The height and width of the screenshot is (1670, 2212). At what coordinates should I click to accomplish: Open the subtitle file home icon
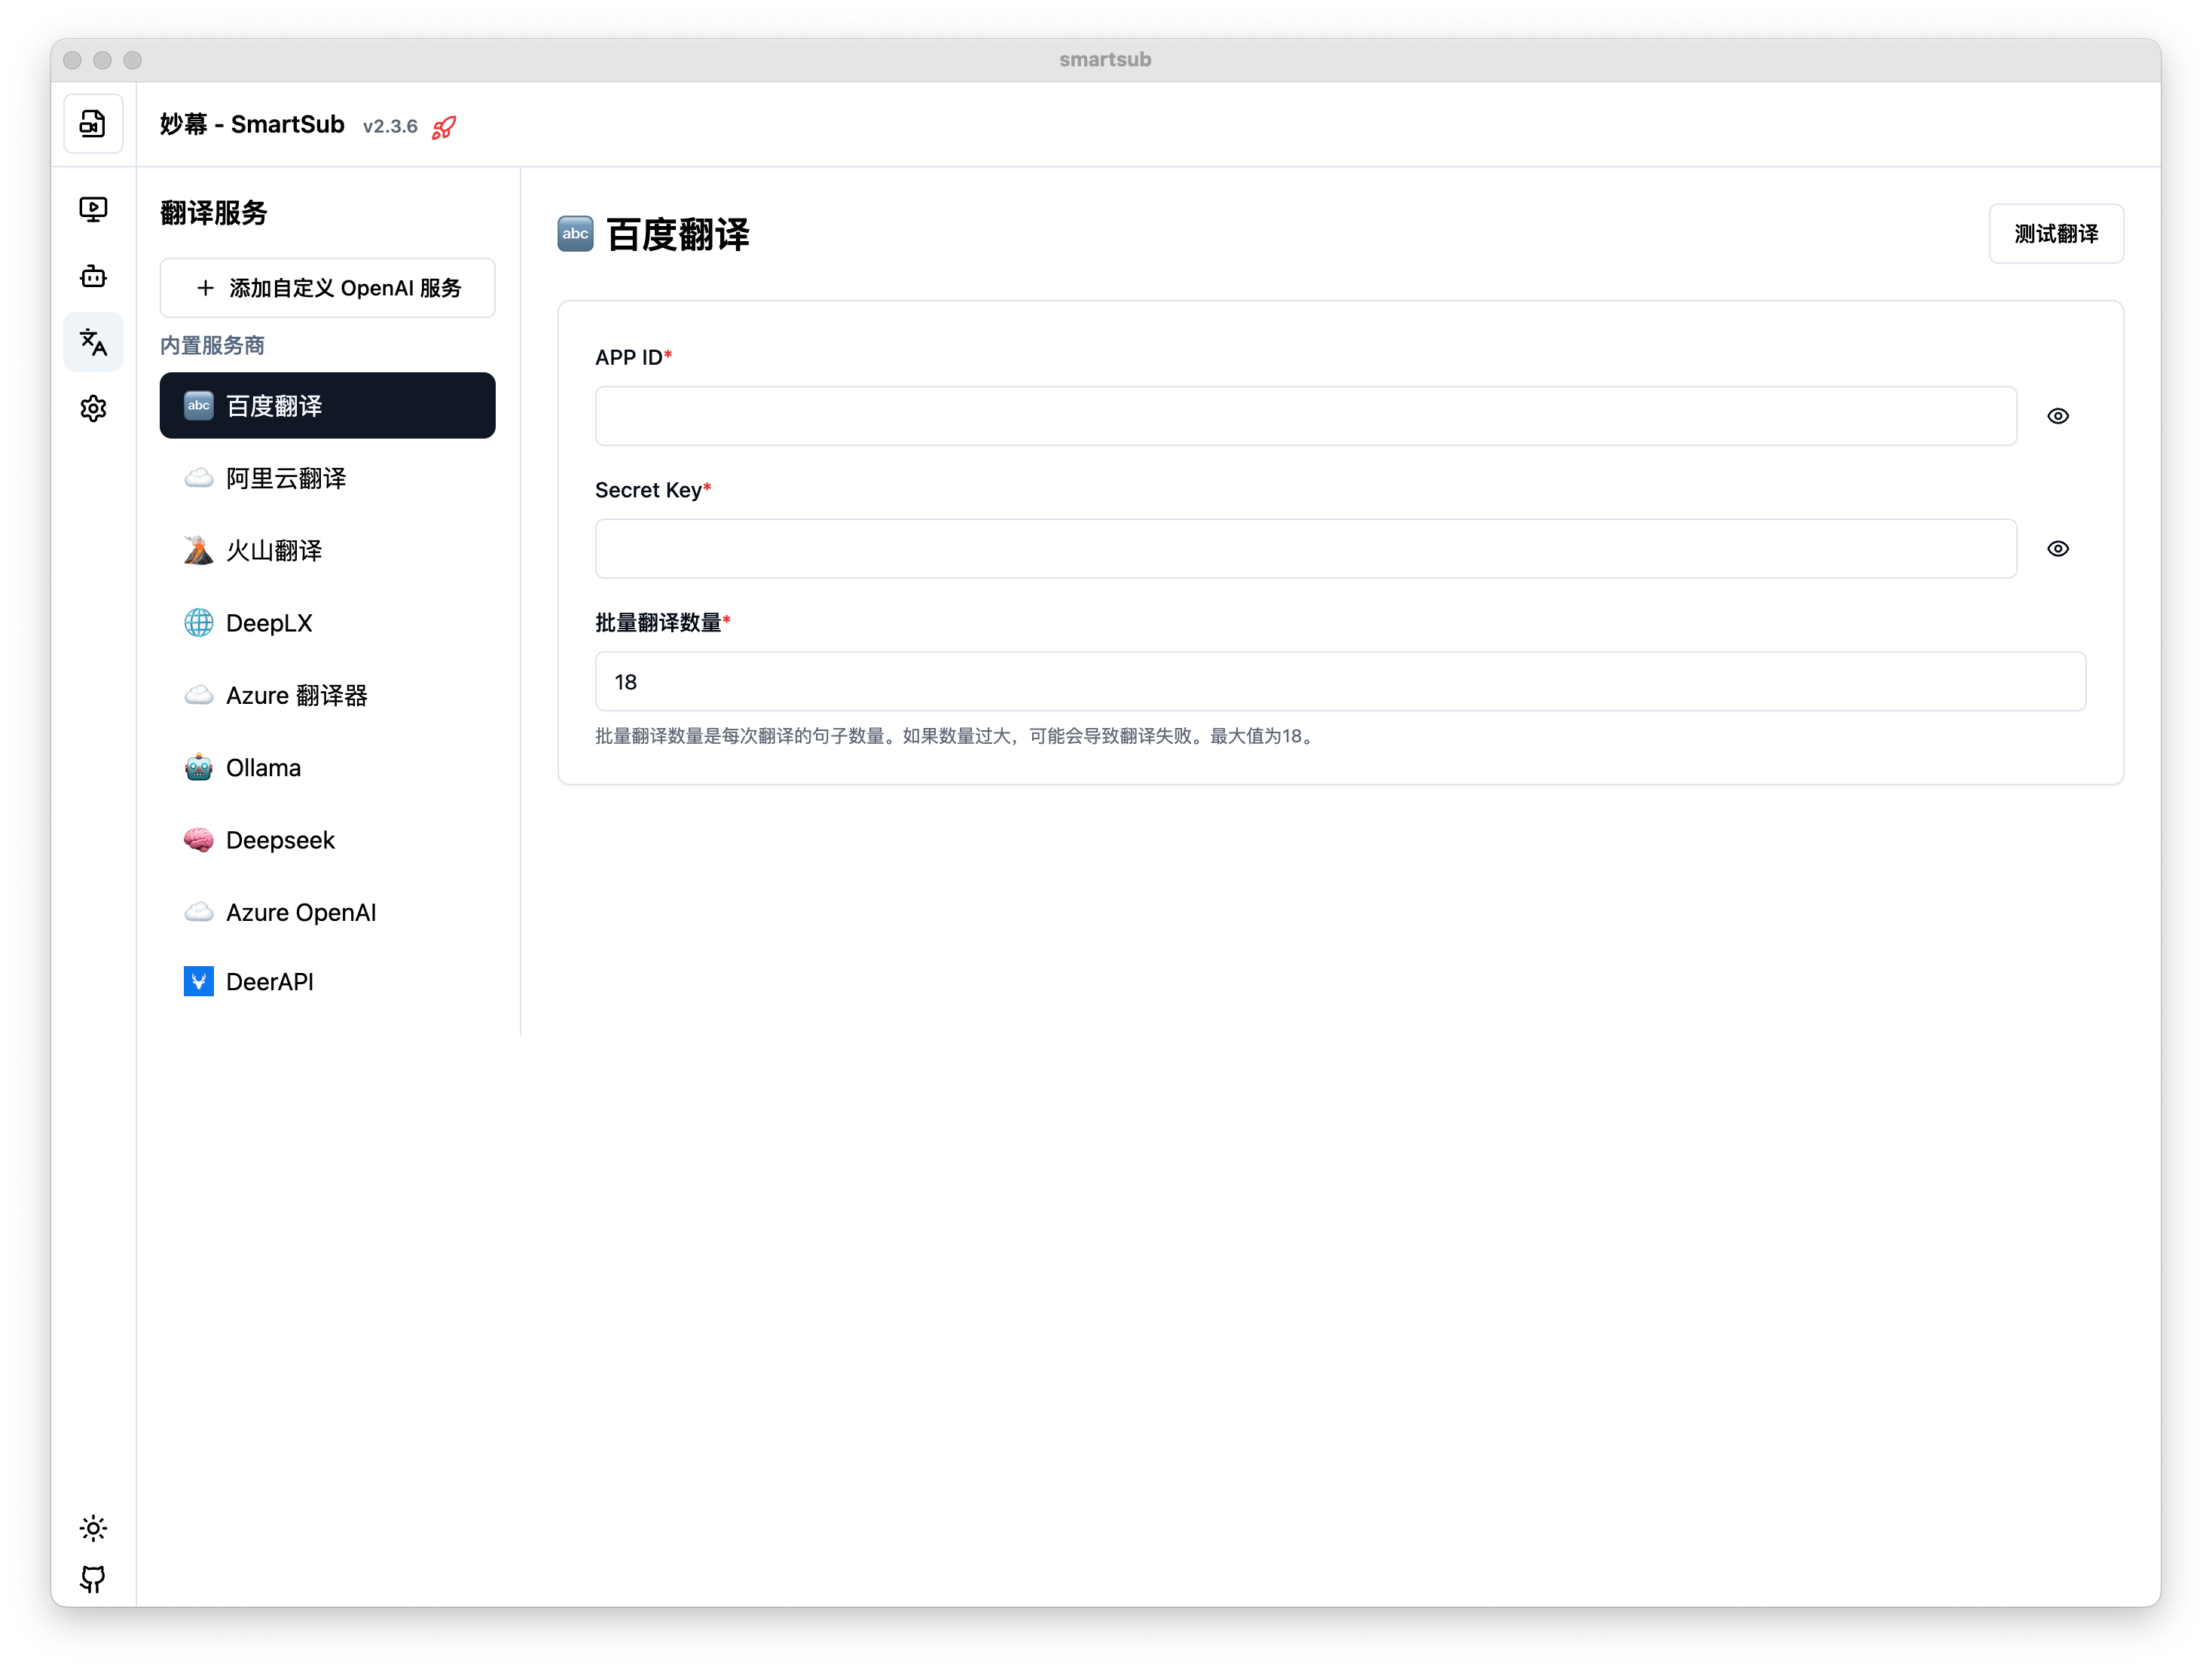point(93,124)
